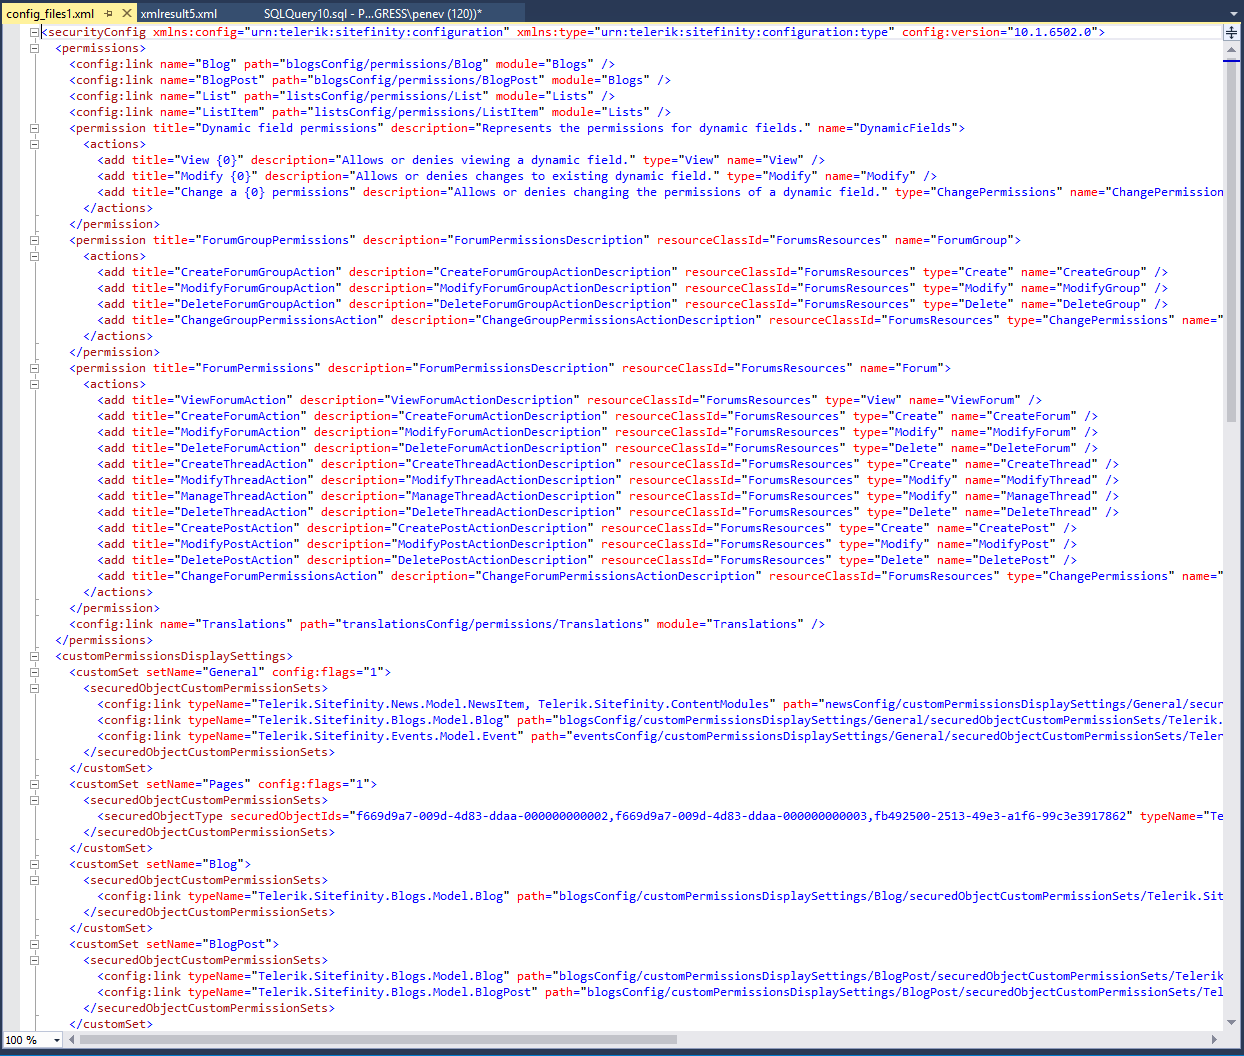This screenshot has width=1244, height=1056.
Task: Click the "CreateForumGroupAction" title value
Action: [258, 272]
